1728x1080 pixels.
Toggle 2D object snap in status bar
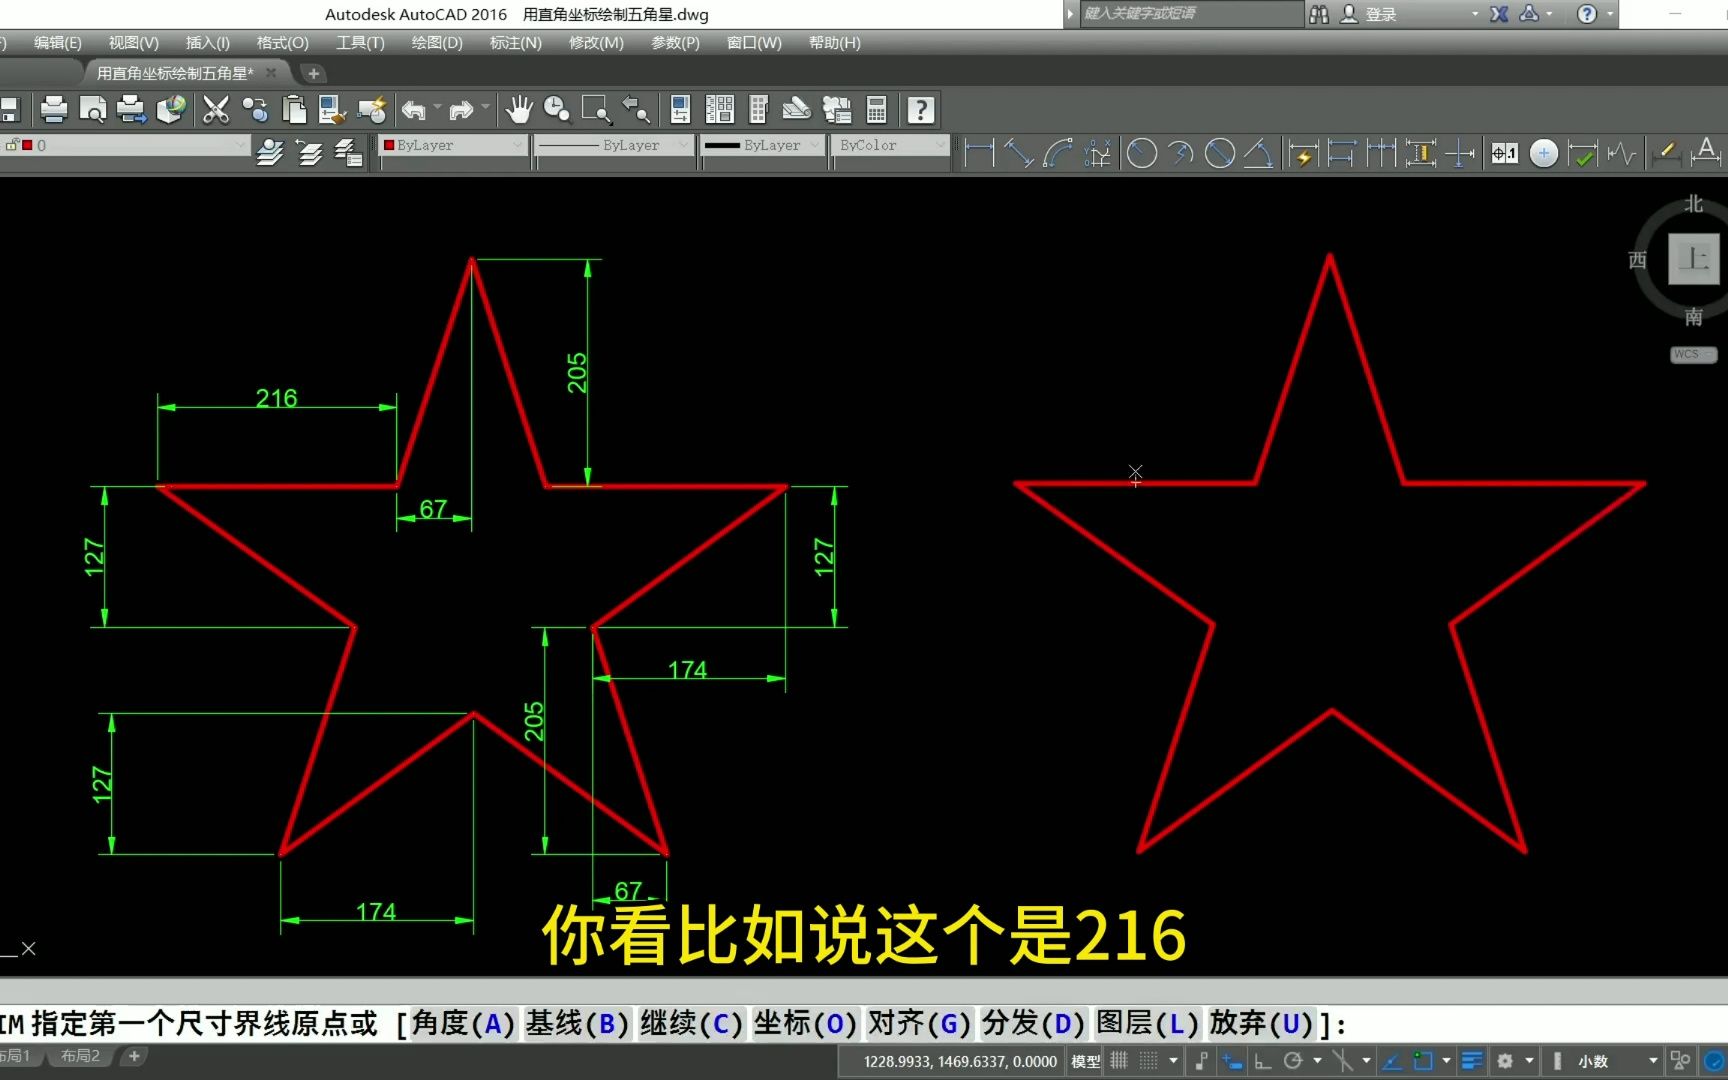[1422, 1060]
